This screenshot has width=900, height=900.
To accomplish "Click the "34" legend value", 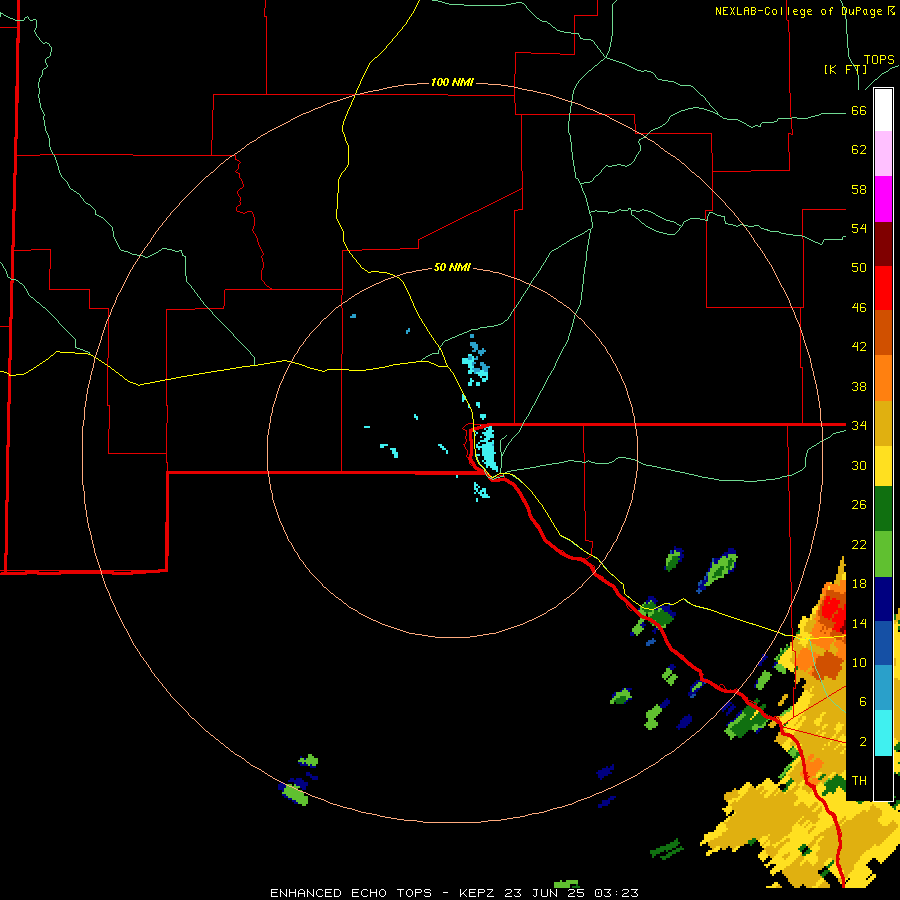I will (859, 426).
